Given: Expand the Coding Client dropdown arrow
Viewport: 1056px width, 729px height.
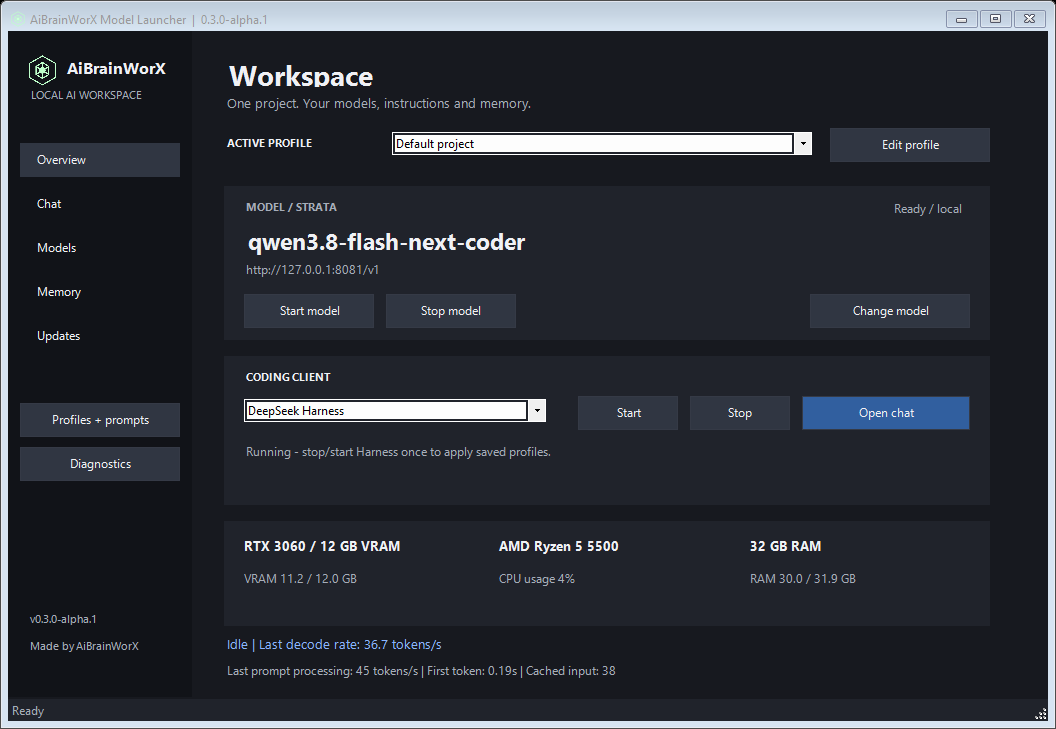Looking at the screenshot, I should [537, 410].
